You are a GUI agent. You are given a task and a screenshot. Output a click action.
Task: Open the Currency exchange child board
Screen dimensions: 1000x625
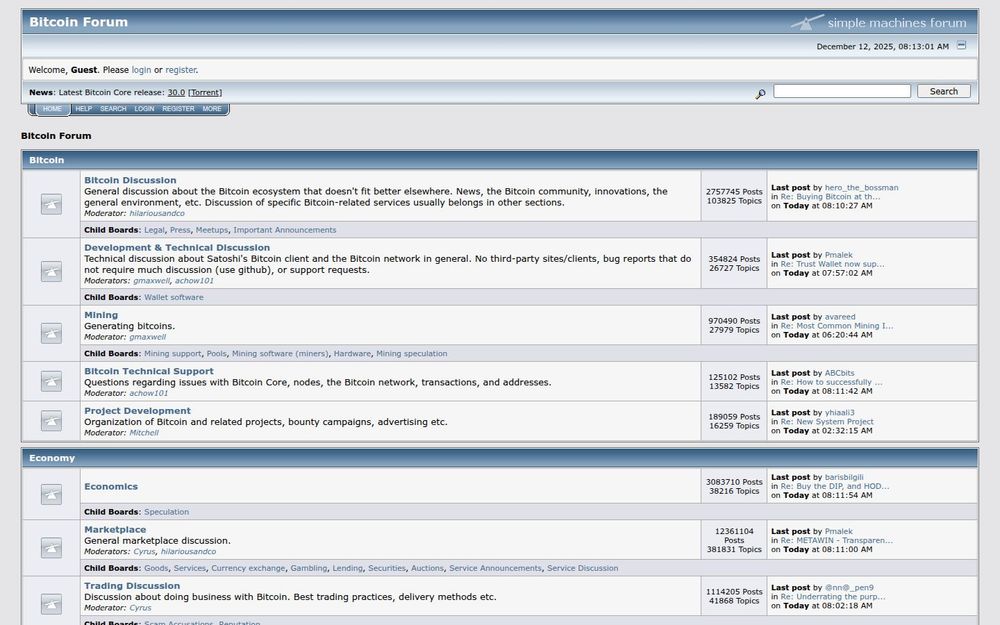[x=248, y=568]
